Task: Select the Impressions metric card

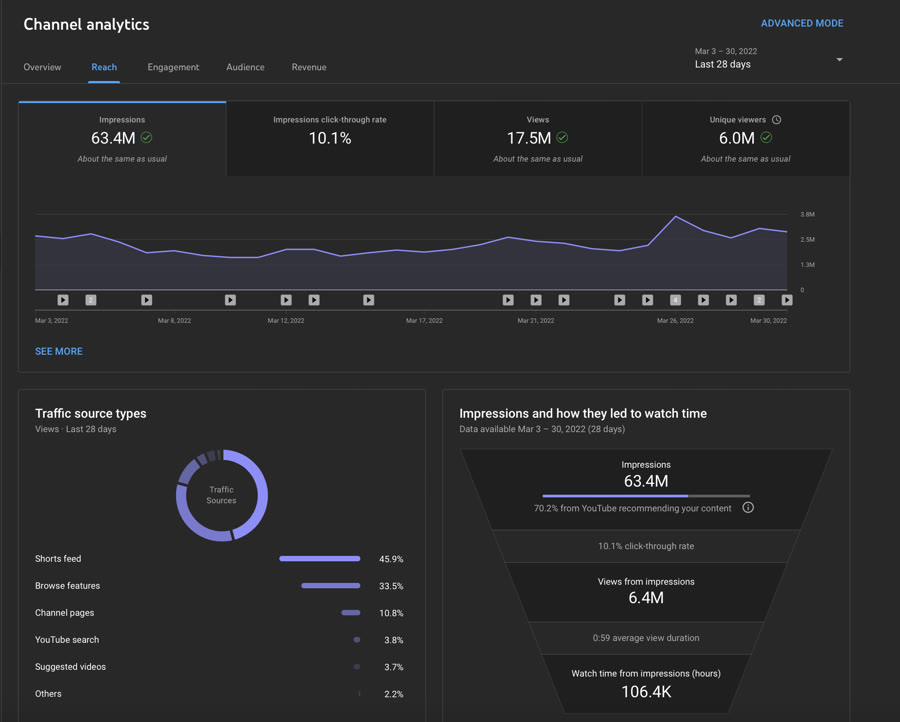Action: point(122,139)
